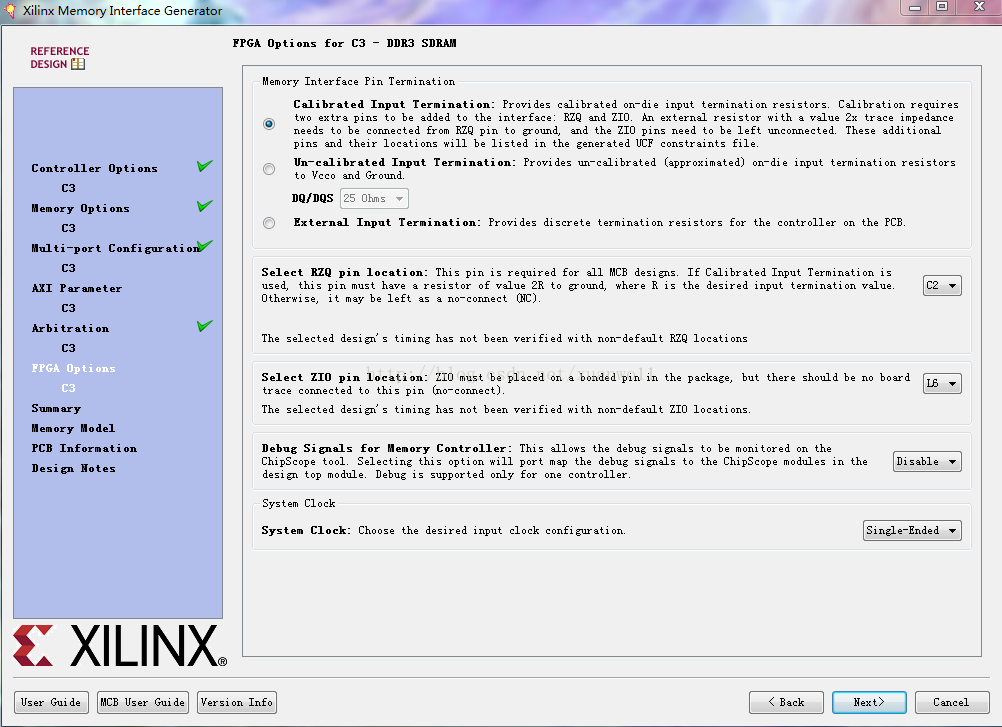Go to Summary step
Image resolution: width=1002 pixels, height=727 pixels.
[56, 408]
